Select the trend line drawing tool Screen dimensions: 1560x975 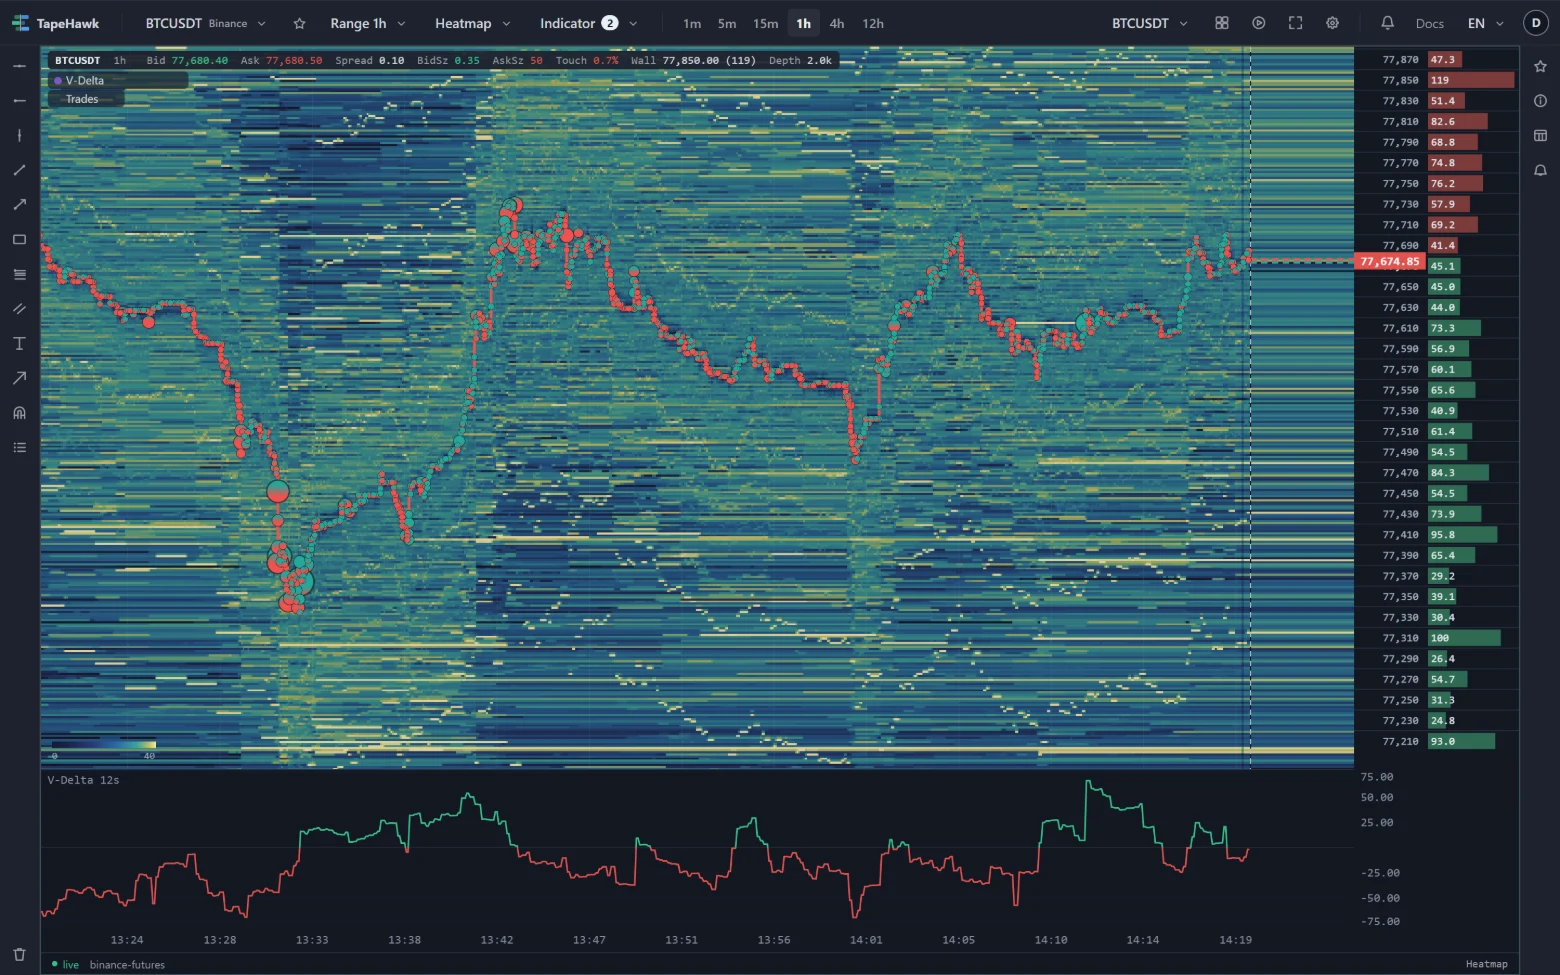coord(19,170)
